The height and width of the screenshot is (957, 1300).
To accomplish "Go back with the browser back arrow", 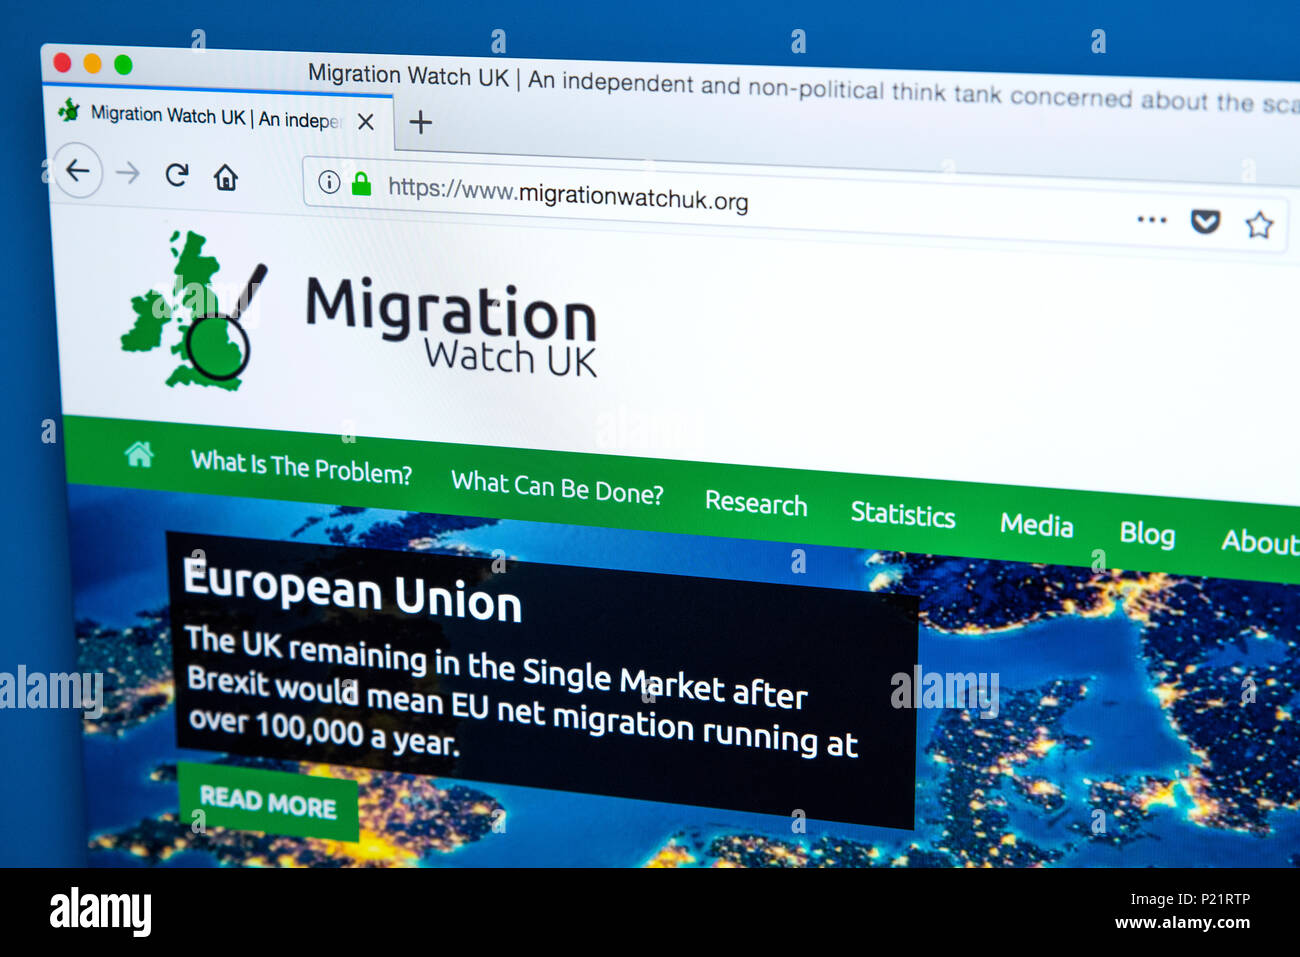I will pyautogui.click(x=77, y=171).
